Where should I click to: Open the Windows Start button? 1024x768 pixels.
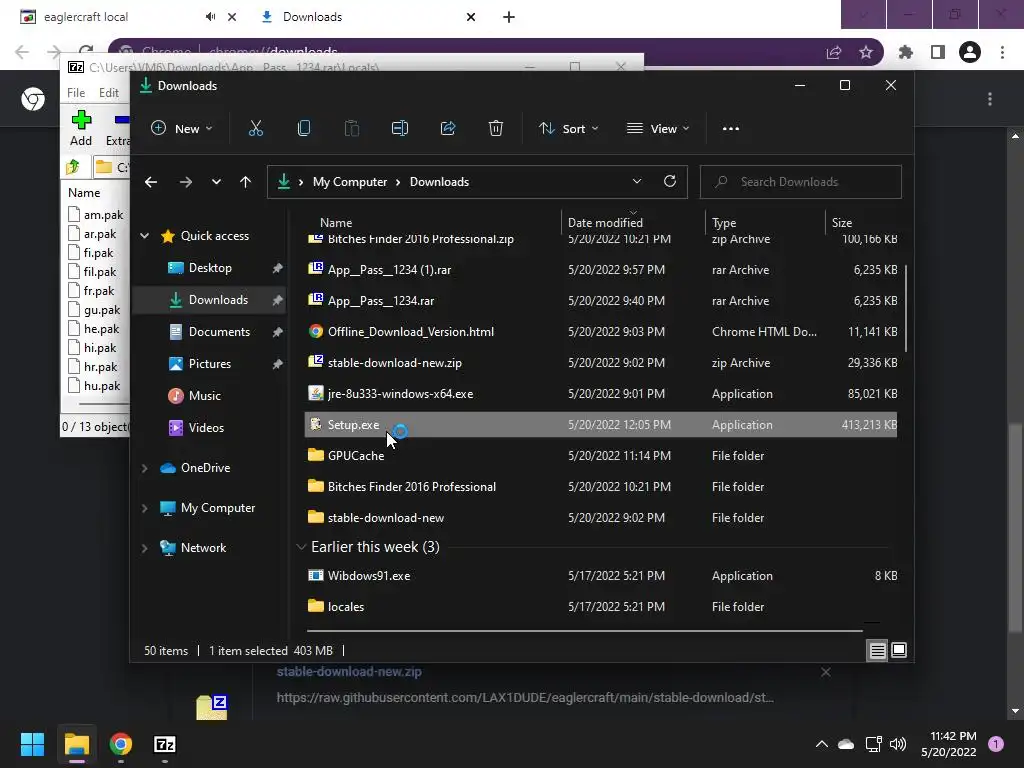tap(32, 744)
